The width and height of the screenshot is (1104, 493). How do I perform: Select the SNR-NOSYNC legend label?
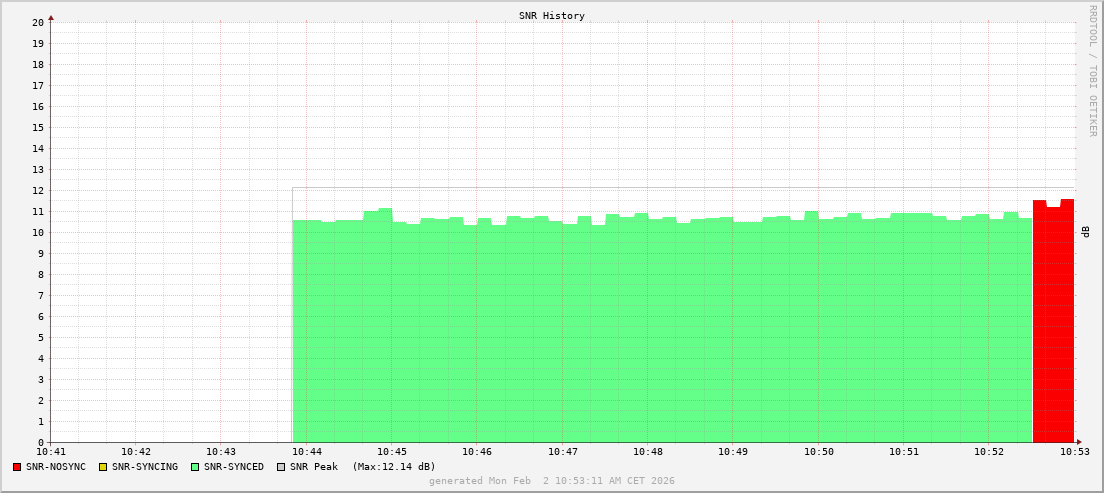[x=56, y=467]
